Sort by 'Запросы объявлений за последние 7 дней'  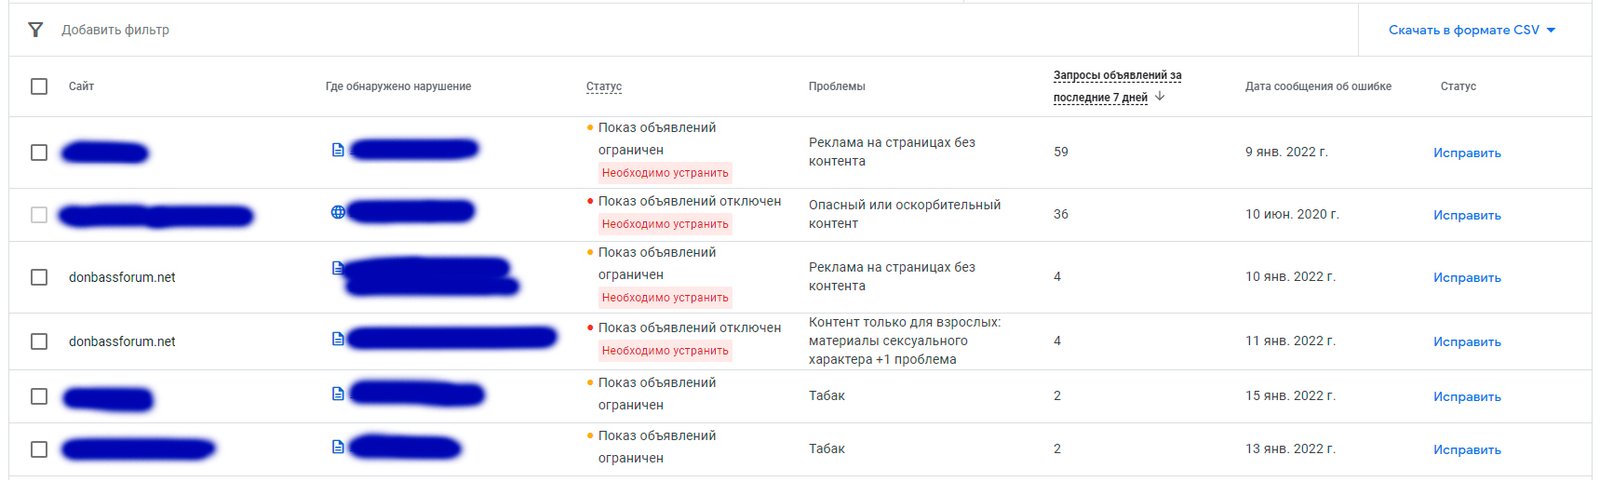pyautogui.click(x=1117, y=86)
